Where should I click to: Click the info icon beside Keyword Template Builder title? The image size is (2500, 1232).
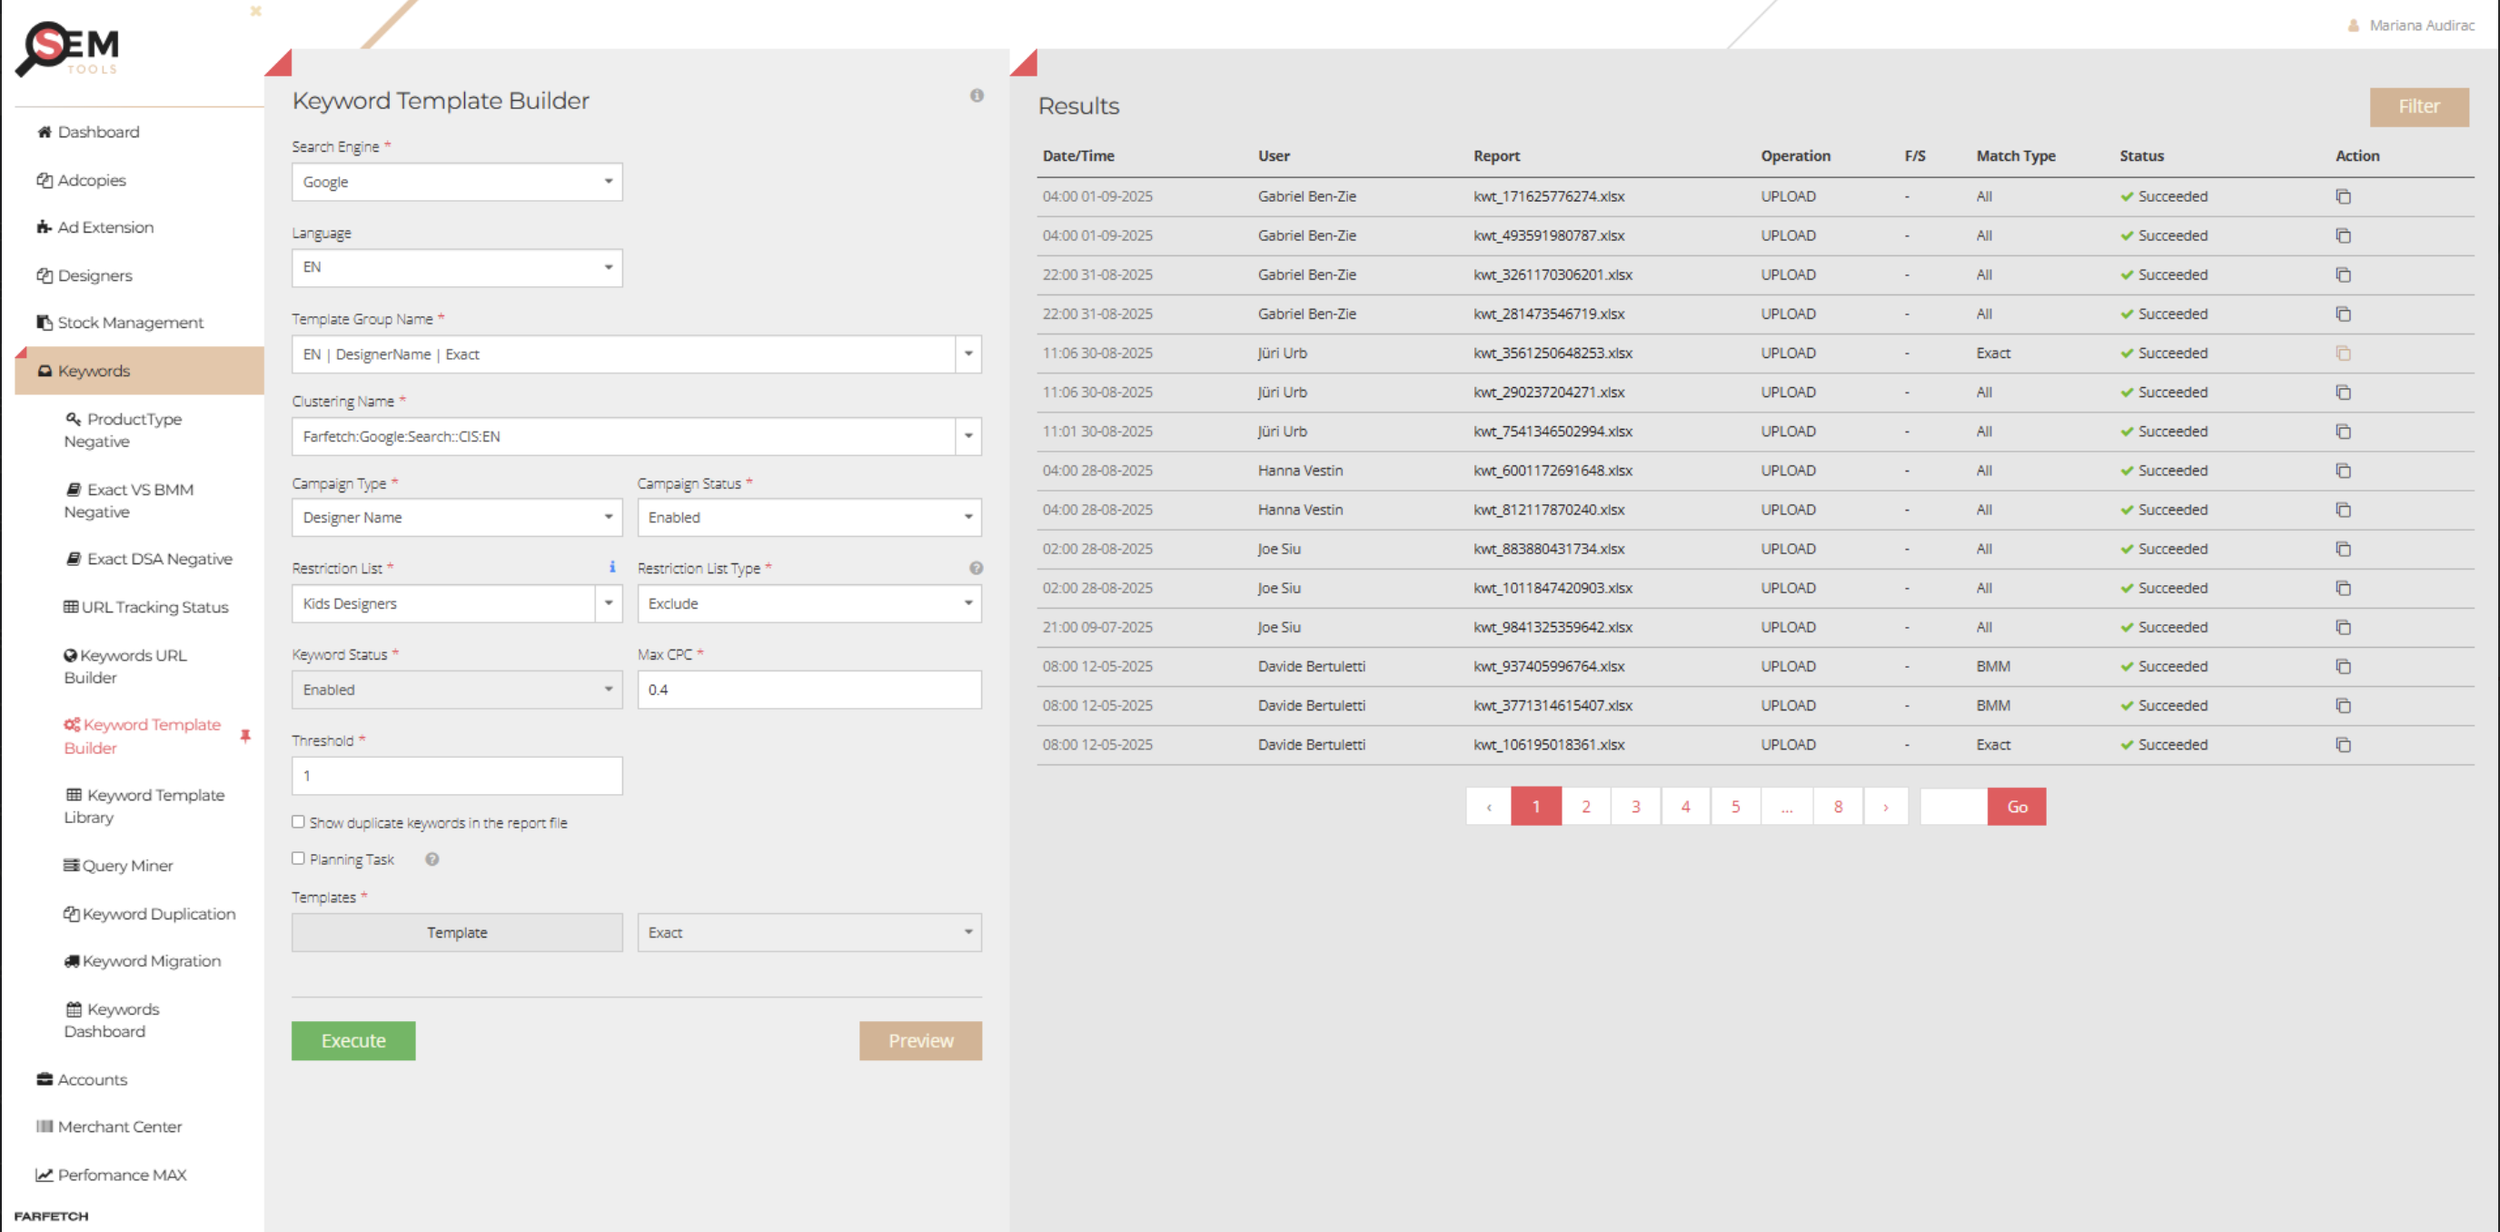976,96
